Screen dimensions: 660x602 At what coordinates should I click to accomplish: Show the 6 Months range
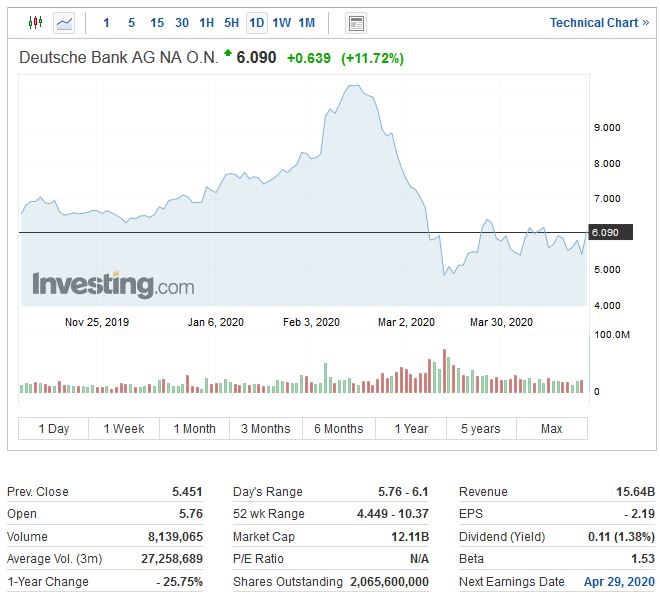coord(339,429)
